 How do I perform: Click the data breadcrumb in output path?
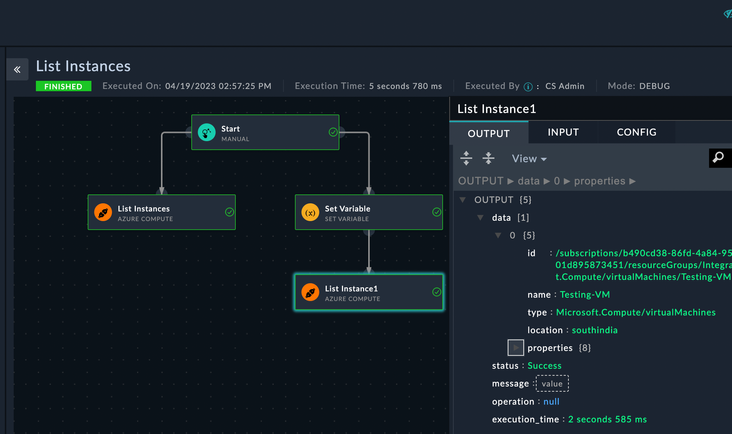(530, 181)
